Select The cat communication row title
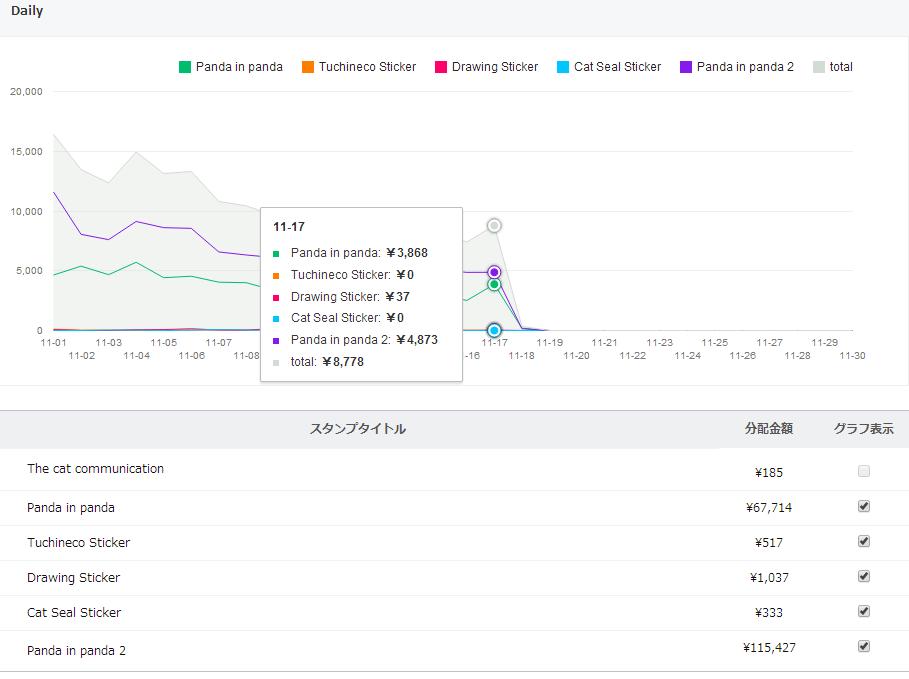Image resolution: width=909 pixels, height=679 pixels. point(95,469)
